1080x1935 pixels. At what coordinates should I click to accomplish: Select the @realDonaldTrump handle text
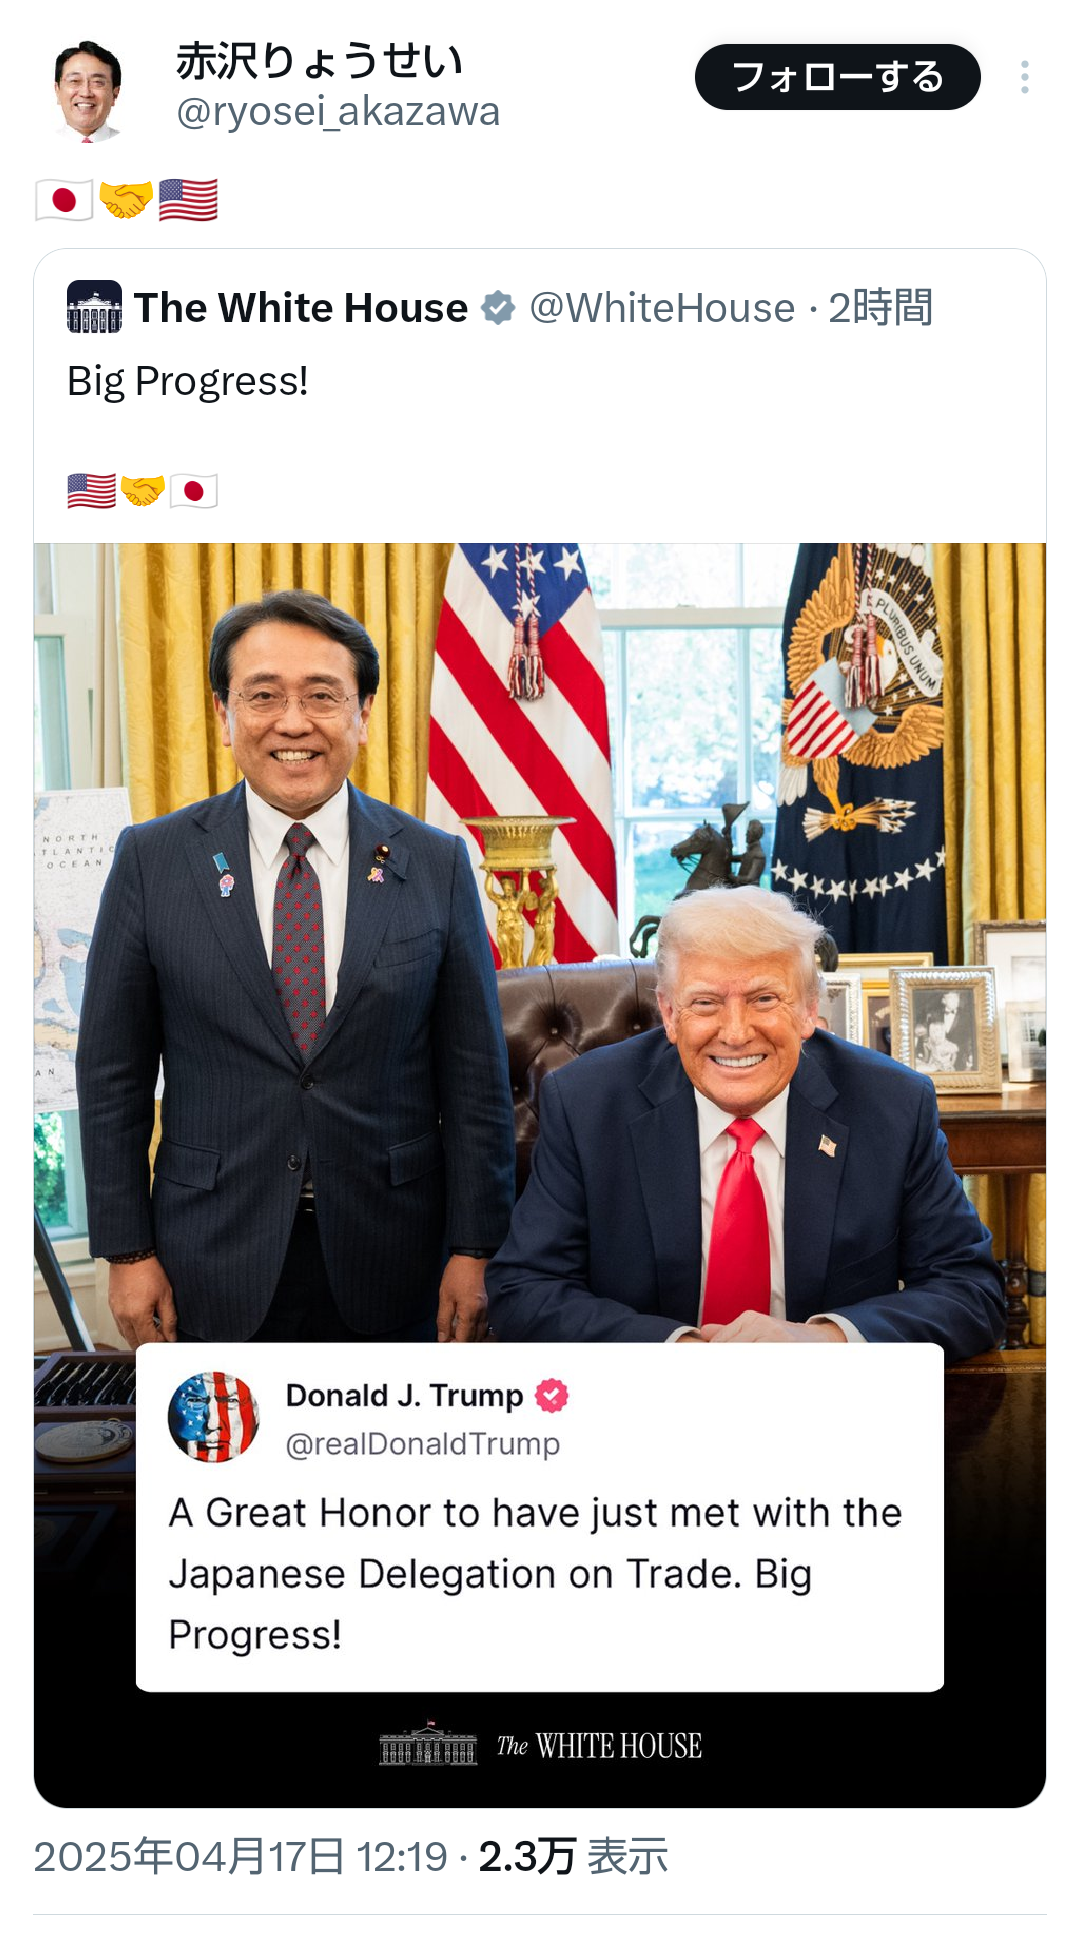(423, 1444)
